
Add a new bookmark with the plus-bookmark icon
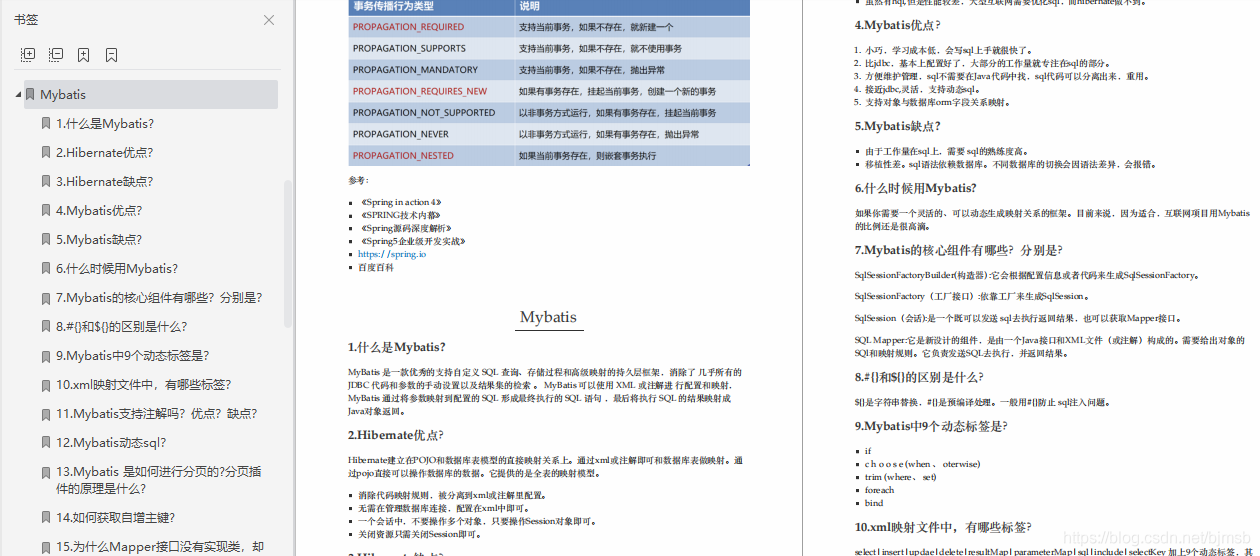[84, 55]
